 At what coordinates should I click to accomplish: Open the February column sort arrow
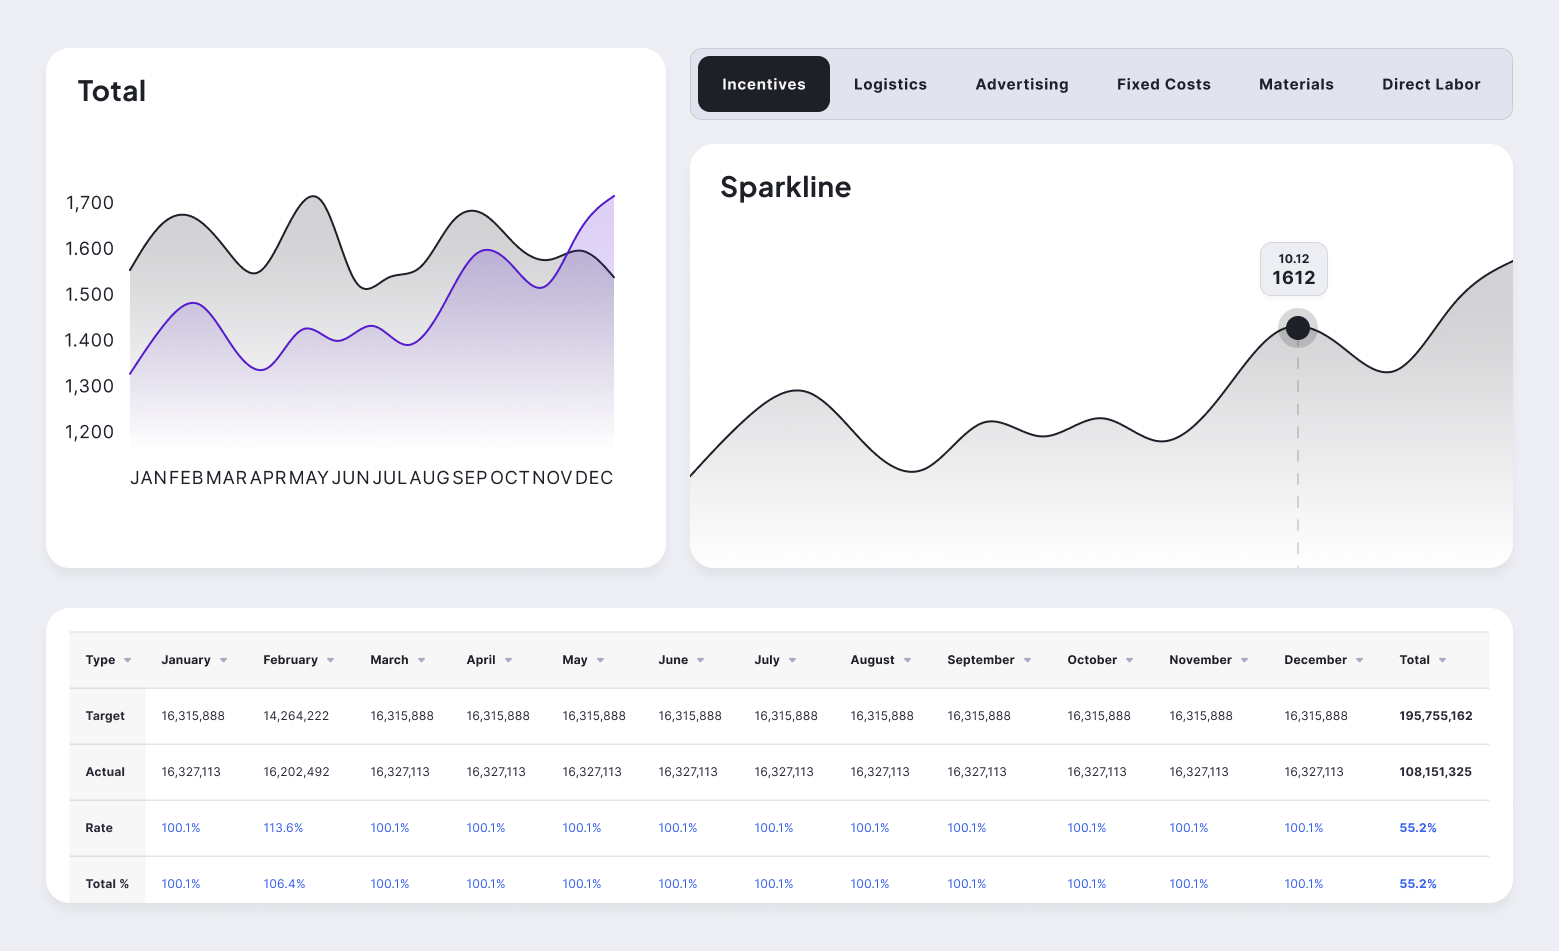(x=330, y=661)
